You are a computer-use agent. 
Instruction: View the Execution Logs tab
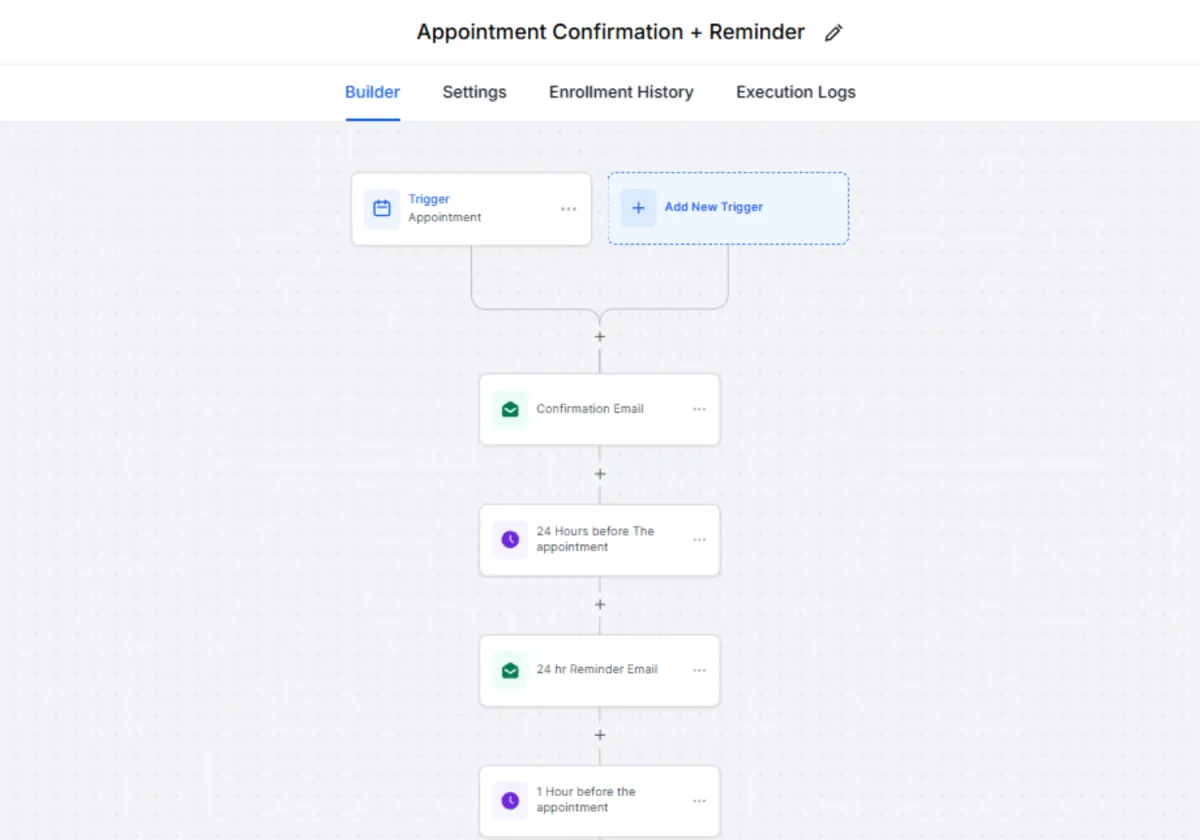coord(796,92)
